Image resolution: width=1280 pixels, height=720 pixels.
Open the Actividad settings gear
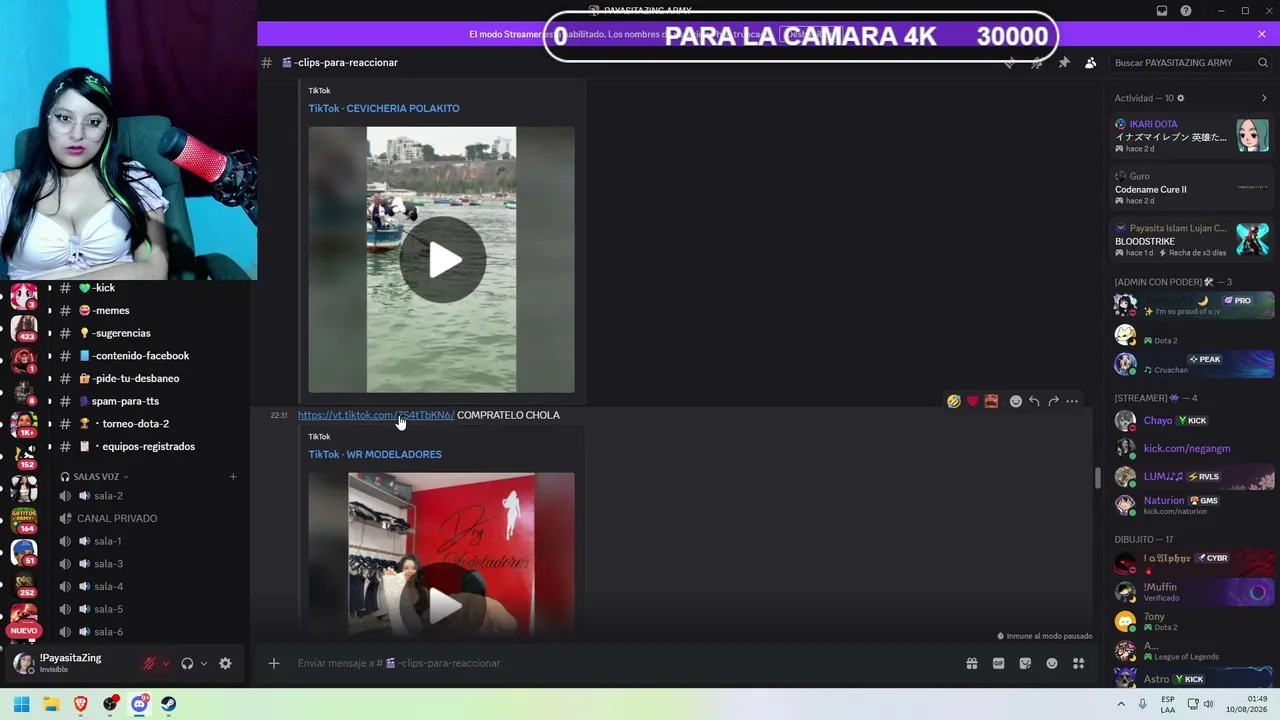click(x=1181, y=98)
